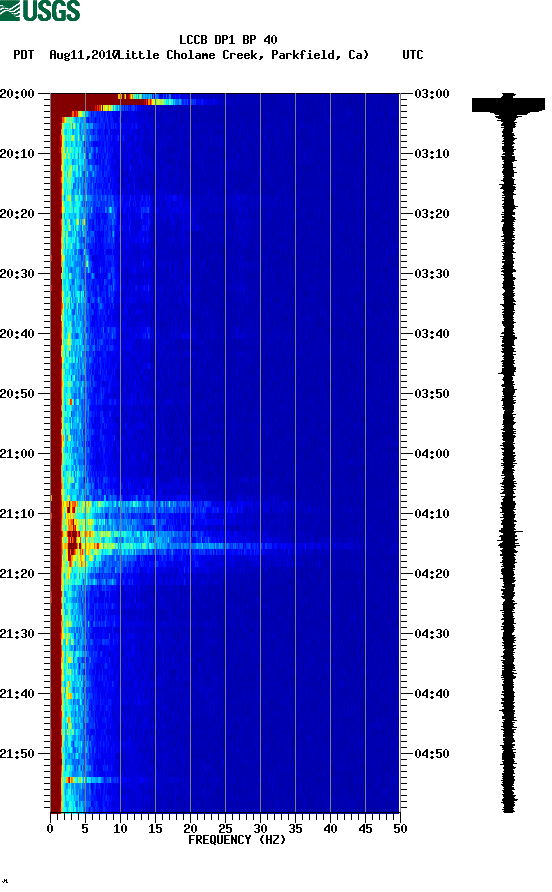
Task: Click the 04:00 UTC time label
Action: [x=432, y=454]
